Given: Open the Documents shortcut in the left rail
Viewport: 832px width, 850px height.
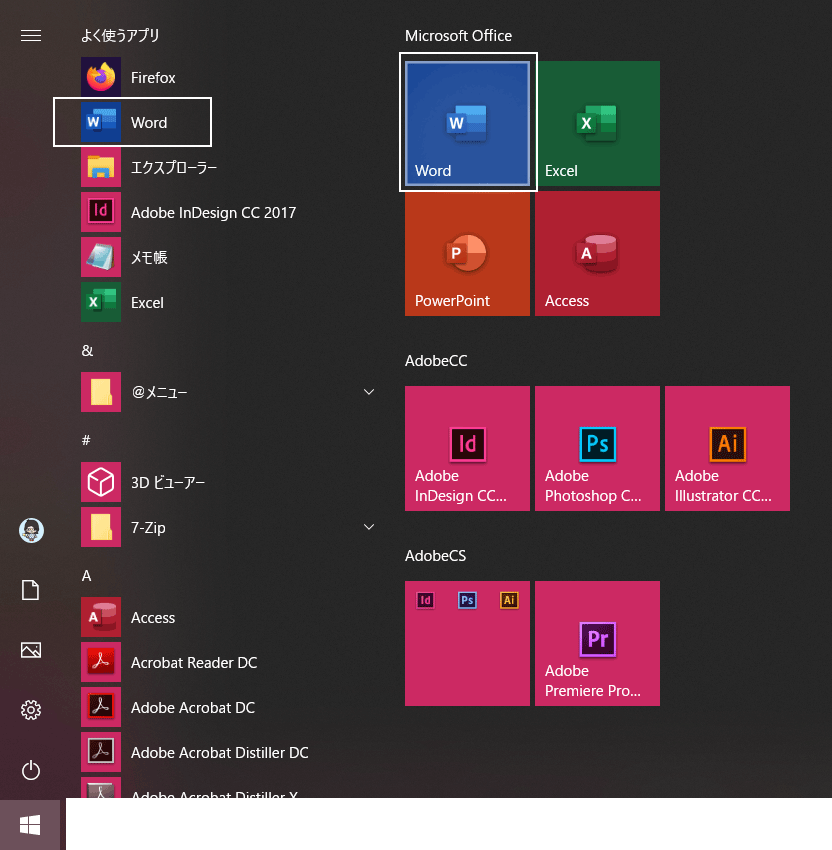Looking at the screenshot, I should point(31,590).
